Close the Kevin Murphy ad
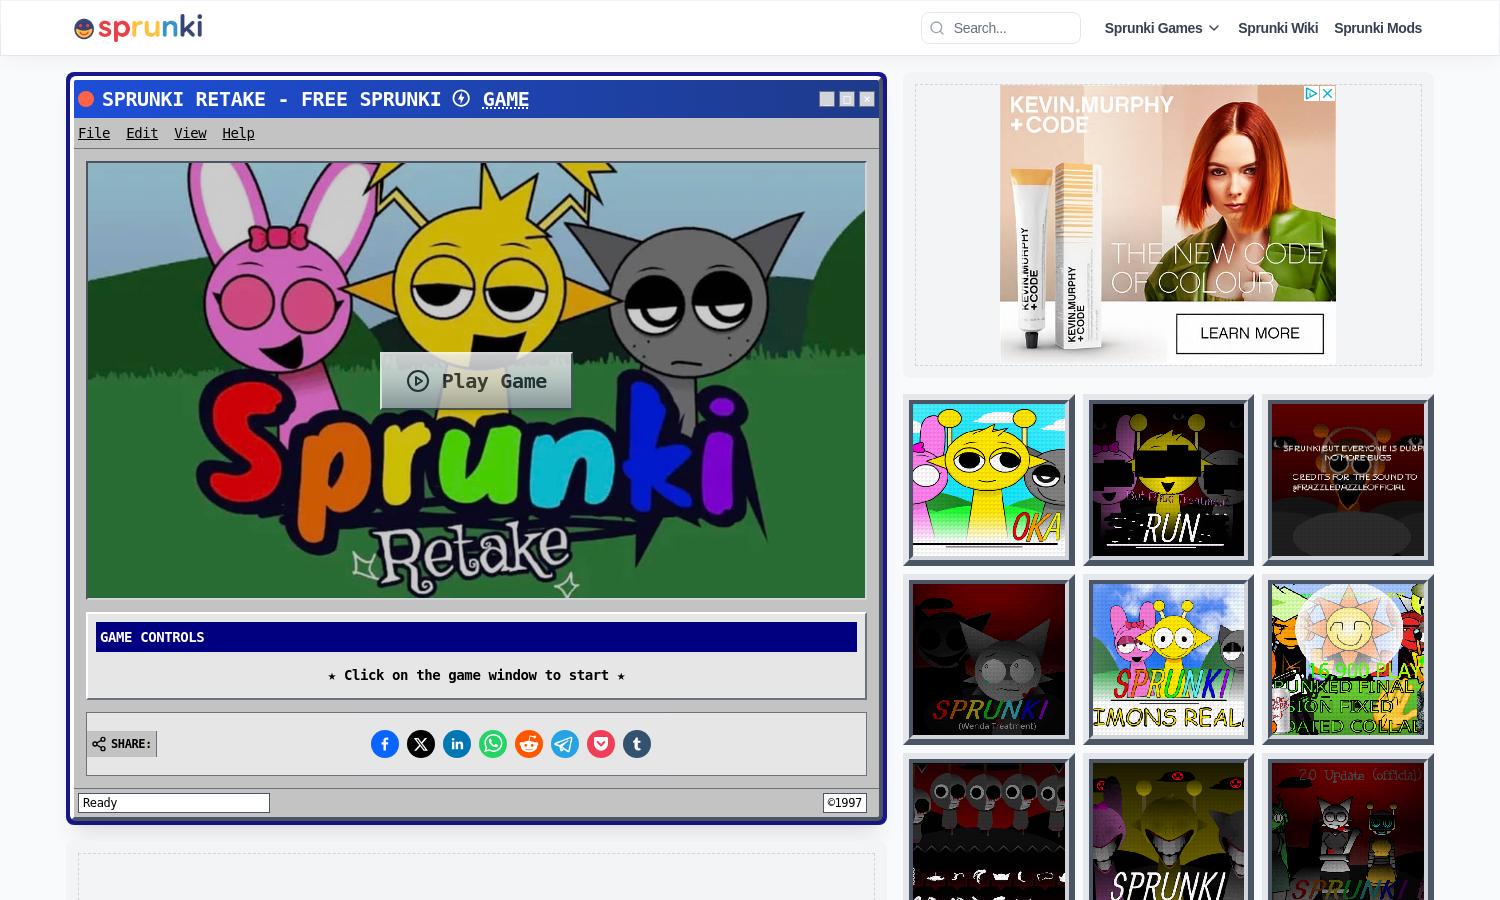Image resolution: width=1500 pixels, height=900 pixels. coord(1327,93)
